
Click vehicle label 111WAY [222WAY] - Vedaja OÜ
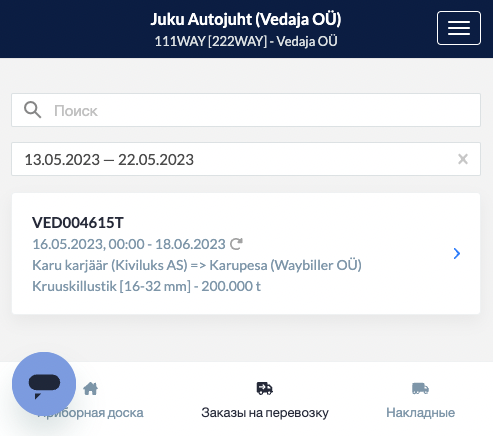click(x=246, y=41)
